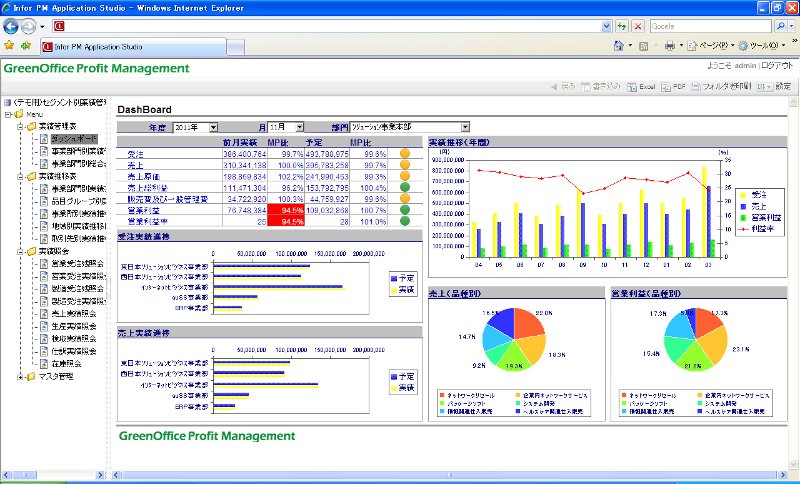
Task: Select 売上実績照会 in the tree
Action: (x=73, y=314)
